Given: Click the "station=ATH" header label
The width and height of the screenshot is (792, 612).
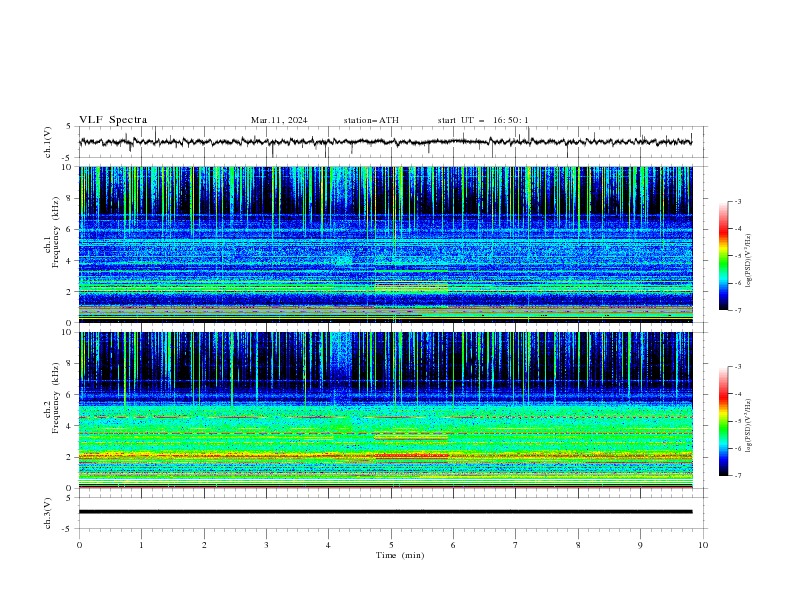Looking at the screenshot, I should coord(371,120).
